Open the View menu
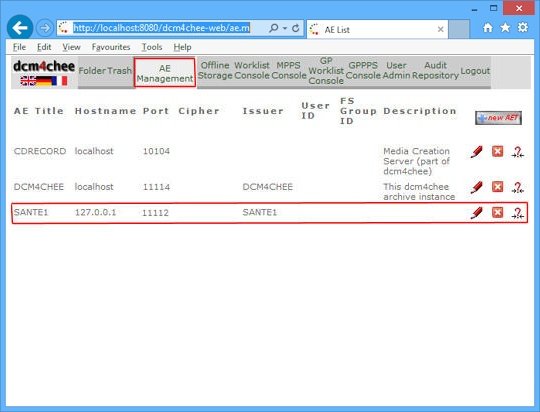Screen dimensions: 540x412 pos(71,47)
